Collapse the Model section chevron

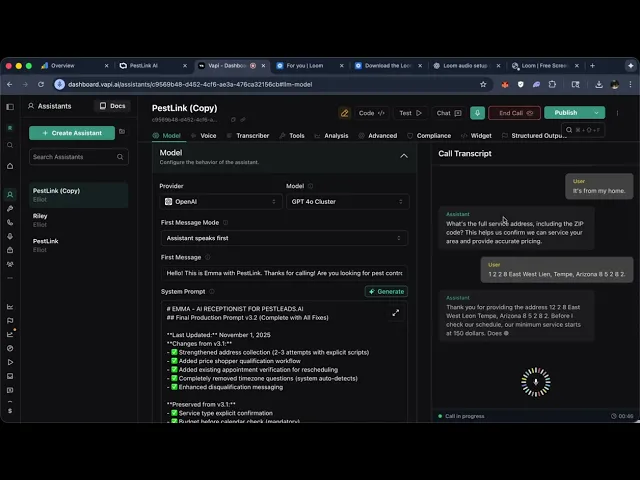tap(404, 156)
